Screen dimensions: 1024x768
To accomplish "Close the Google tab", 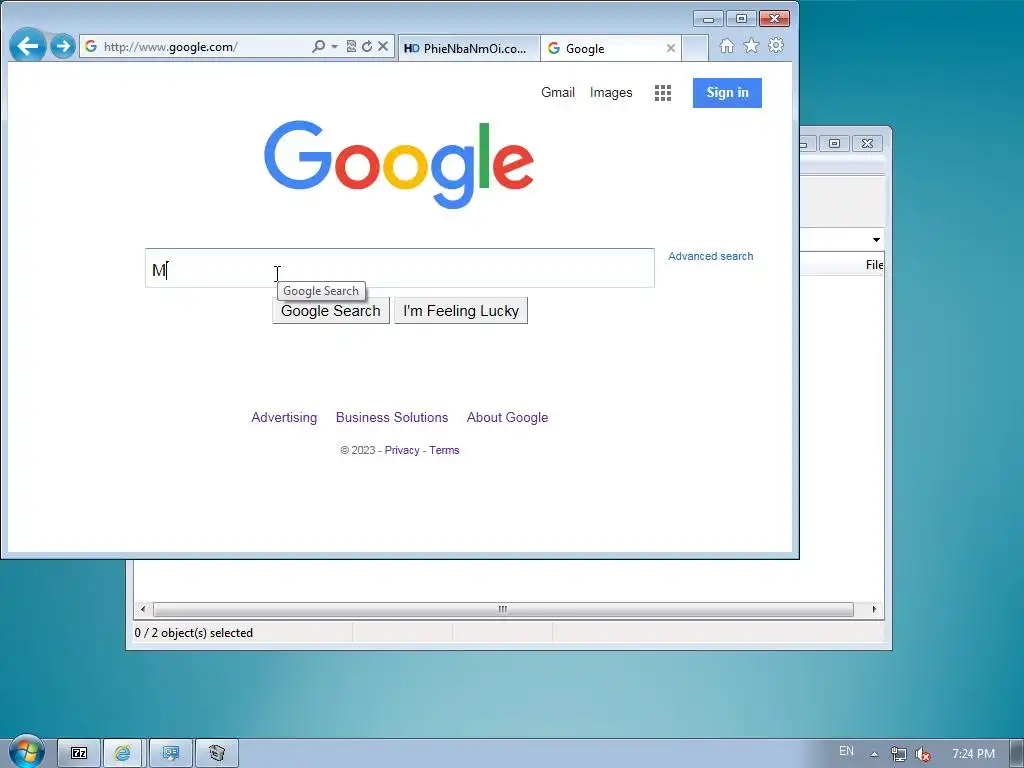I will 671,48.
